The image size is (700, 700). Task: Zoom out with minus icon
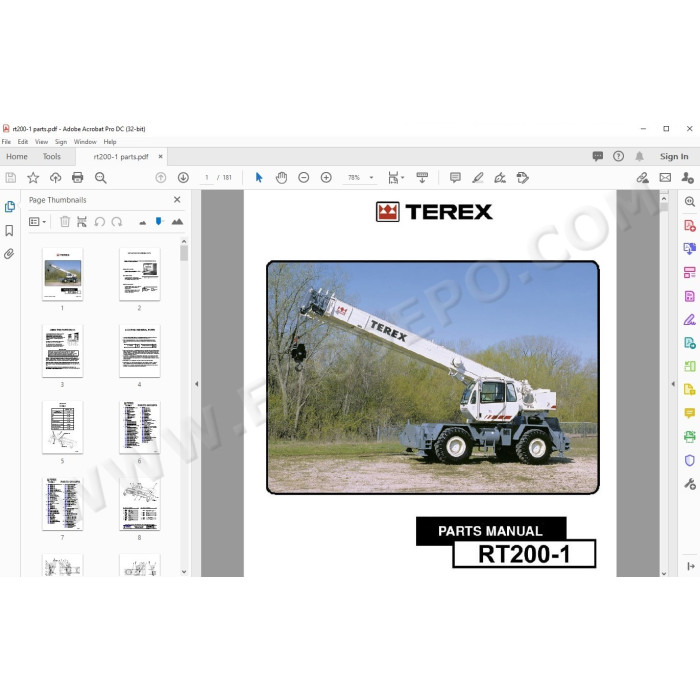pyautogui.click(x=304, y=178)
